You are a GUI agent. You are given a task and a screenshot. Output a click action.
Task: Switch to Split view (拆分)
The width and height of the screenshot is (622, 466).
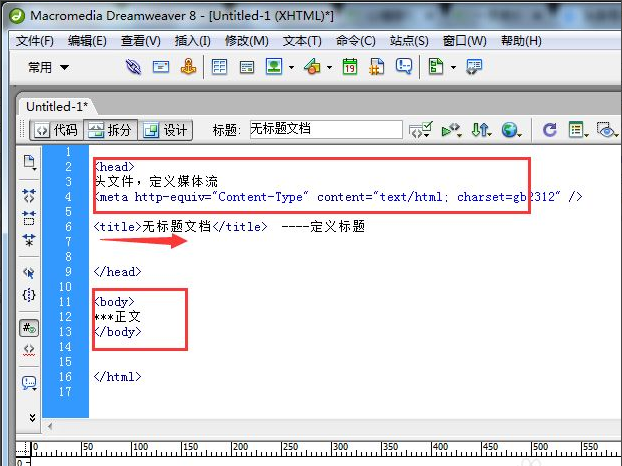[109, 130]
